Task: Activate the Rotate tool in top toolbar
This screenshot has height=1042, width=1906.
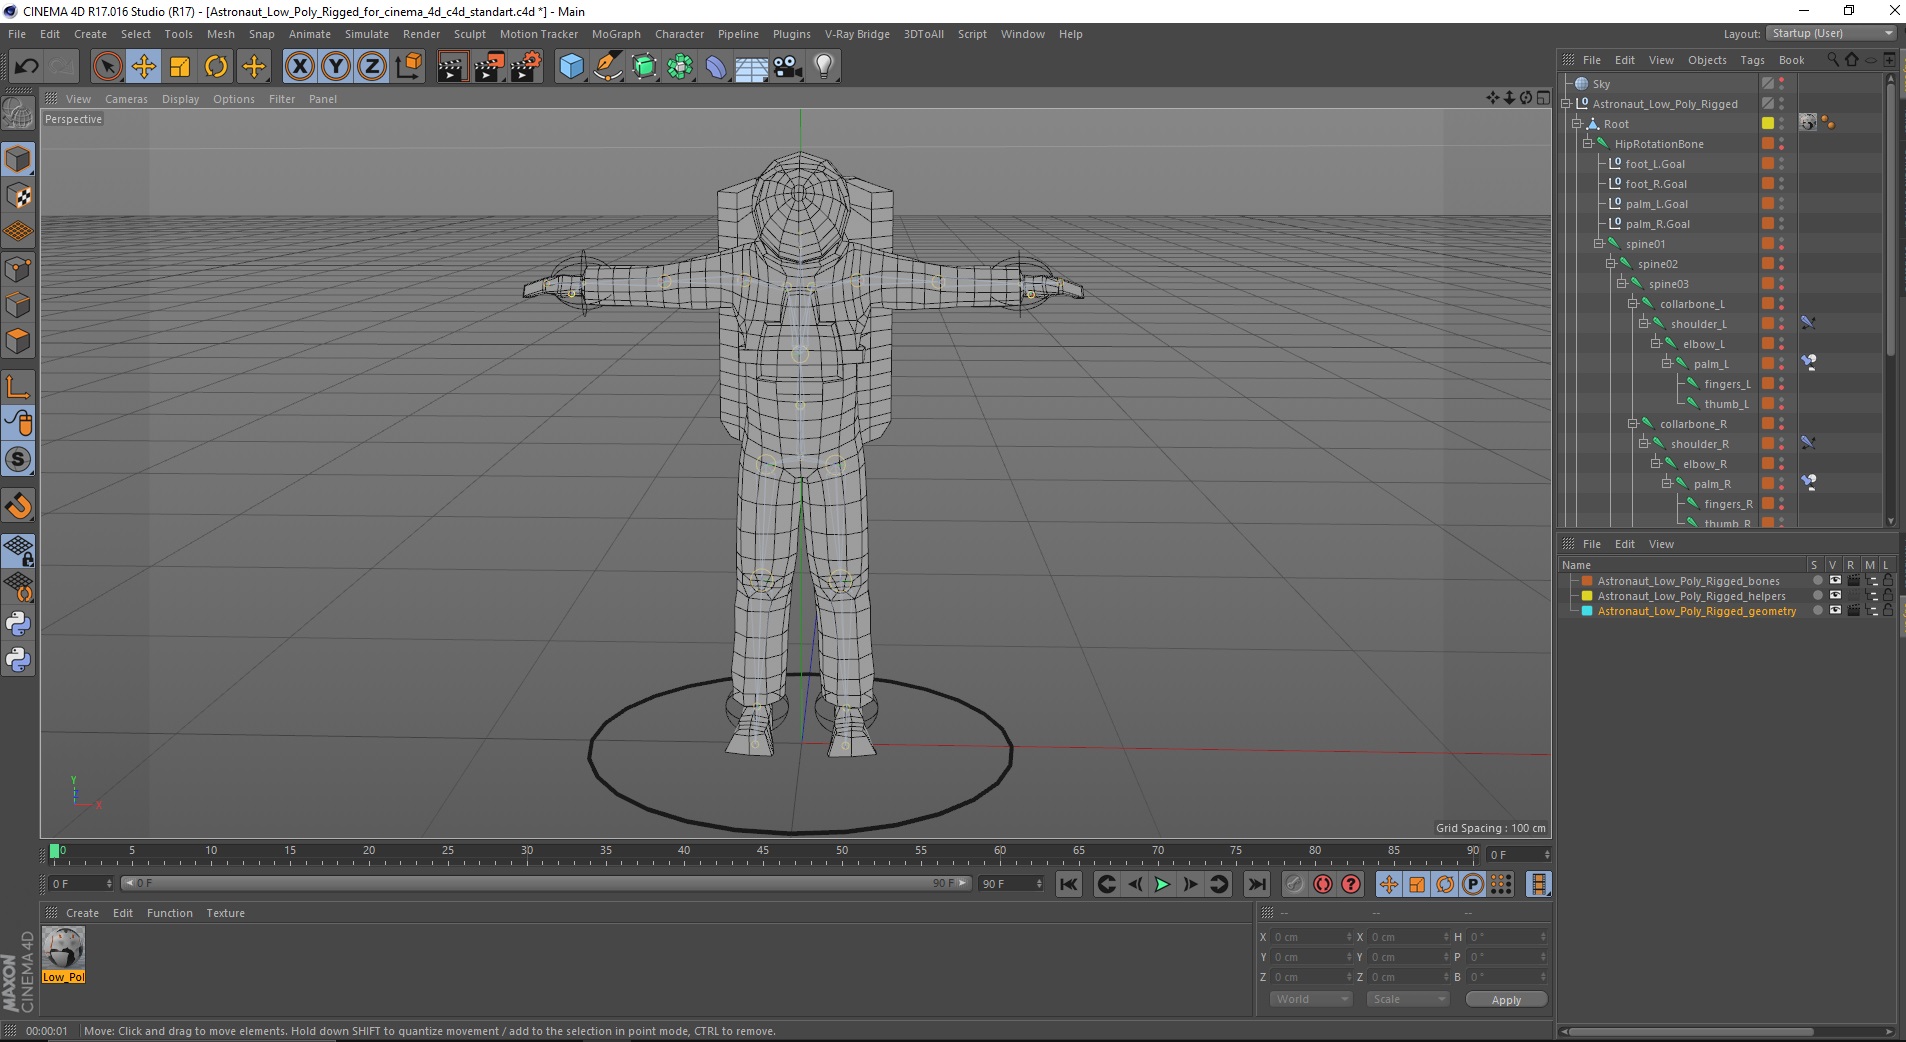Action: [216, 67]
